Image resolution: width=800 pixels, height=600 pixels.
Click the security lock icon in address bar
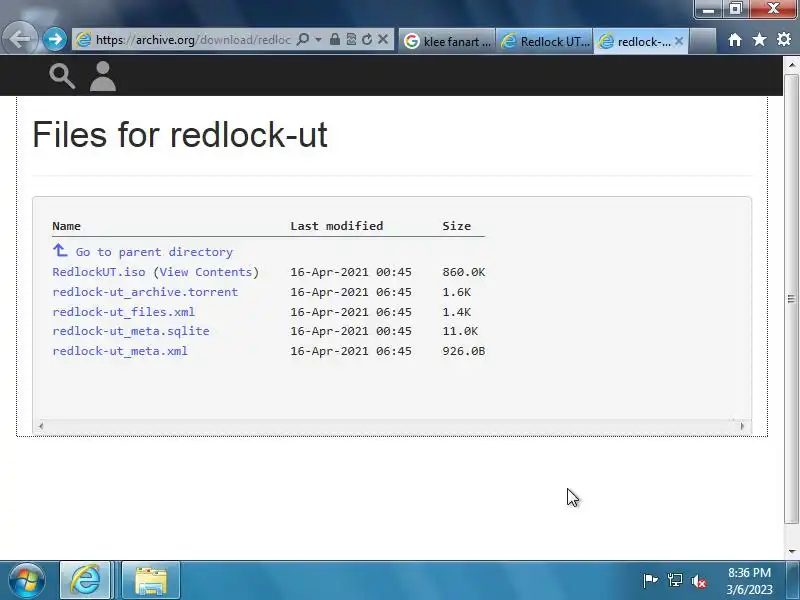[335, 39]
